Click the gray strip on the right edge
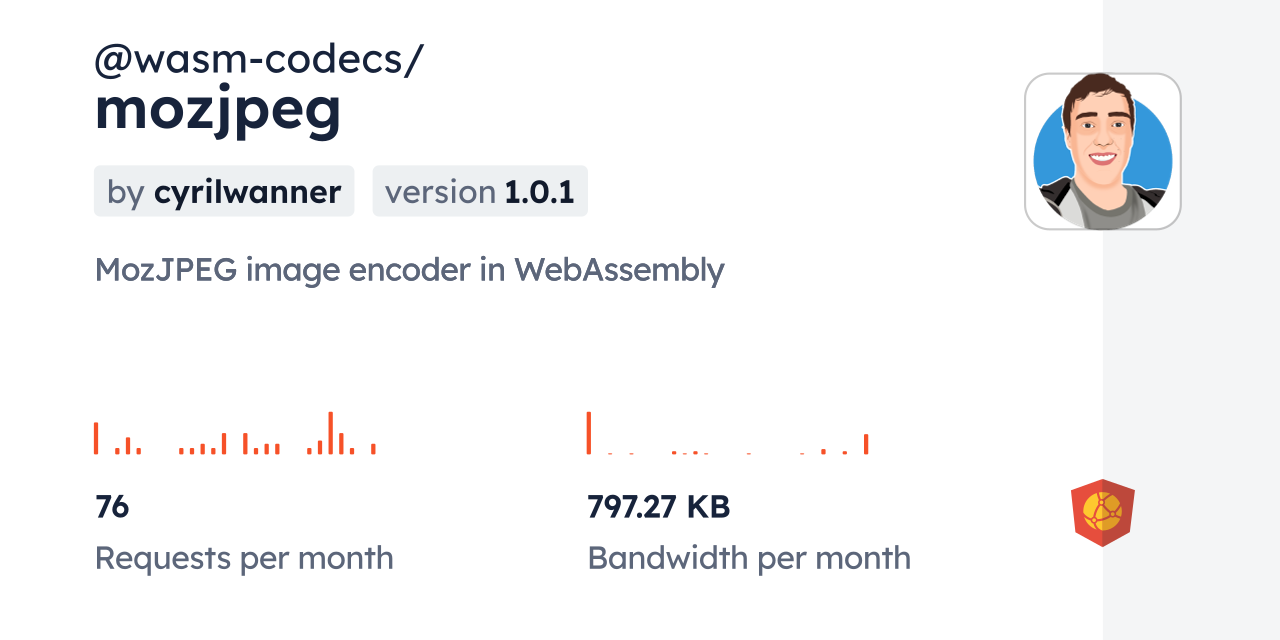Screen dimensions: 1280x640 pyautogui.click(x=1191, y=320)
